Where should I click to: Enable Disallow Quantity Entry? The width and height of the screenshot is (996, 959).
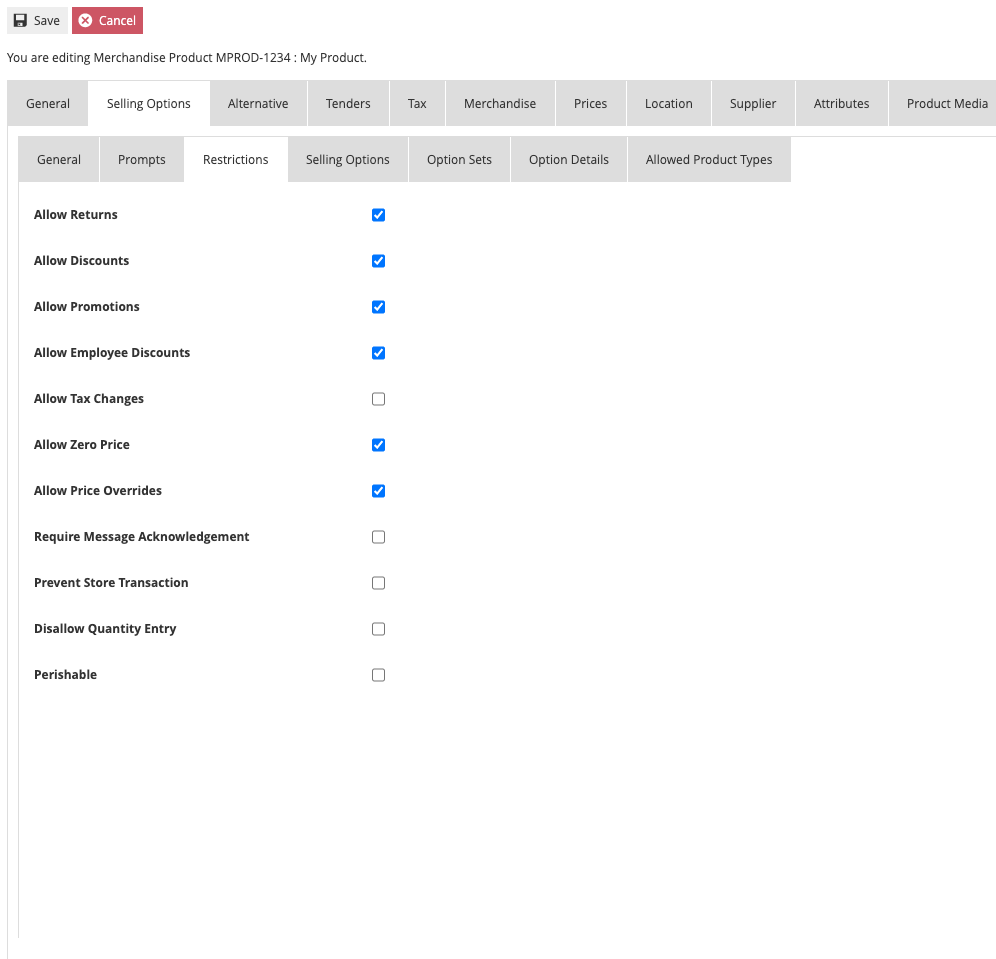coord(378,628)
